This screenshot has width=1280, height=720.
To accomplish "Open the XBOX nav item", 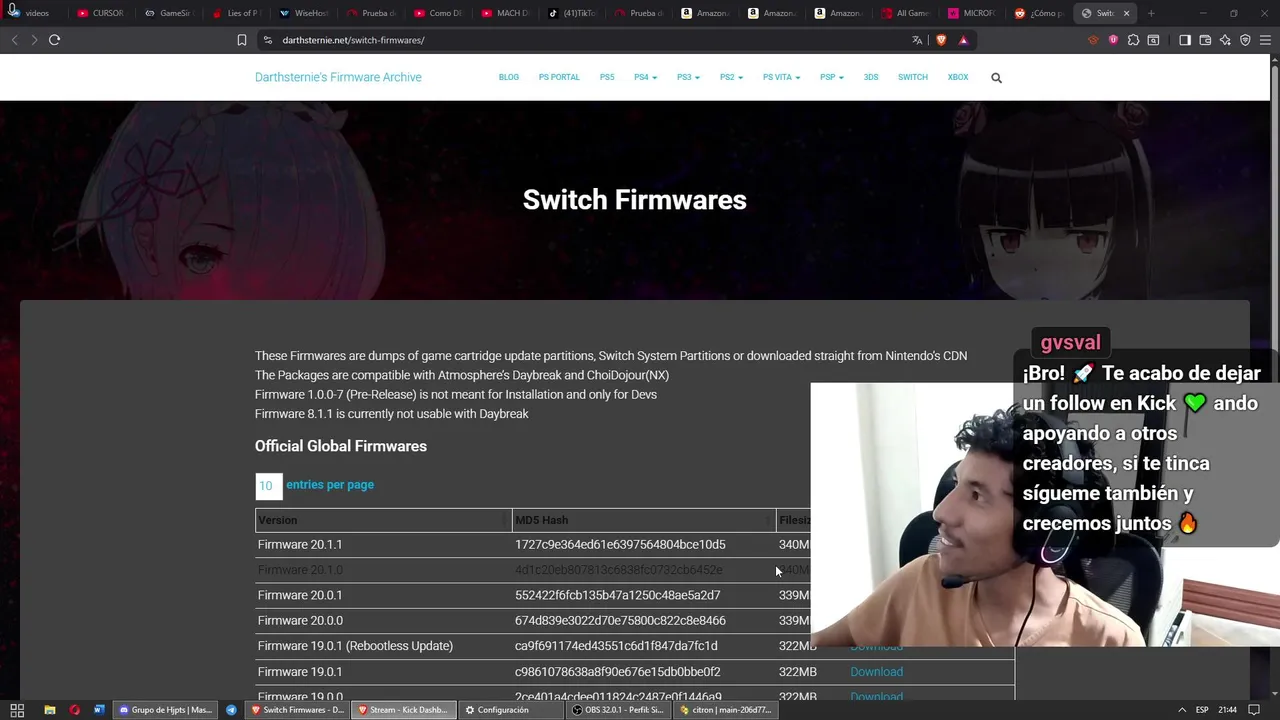I will pyautogui.click(x=958, y=77).
